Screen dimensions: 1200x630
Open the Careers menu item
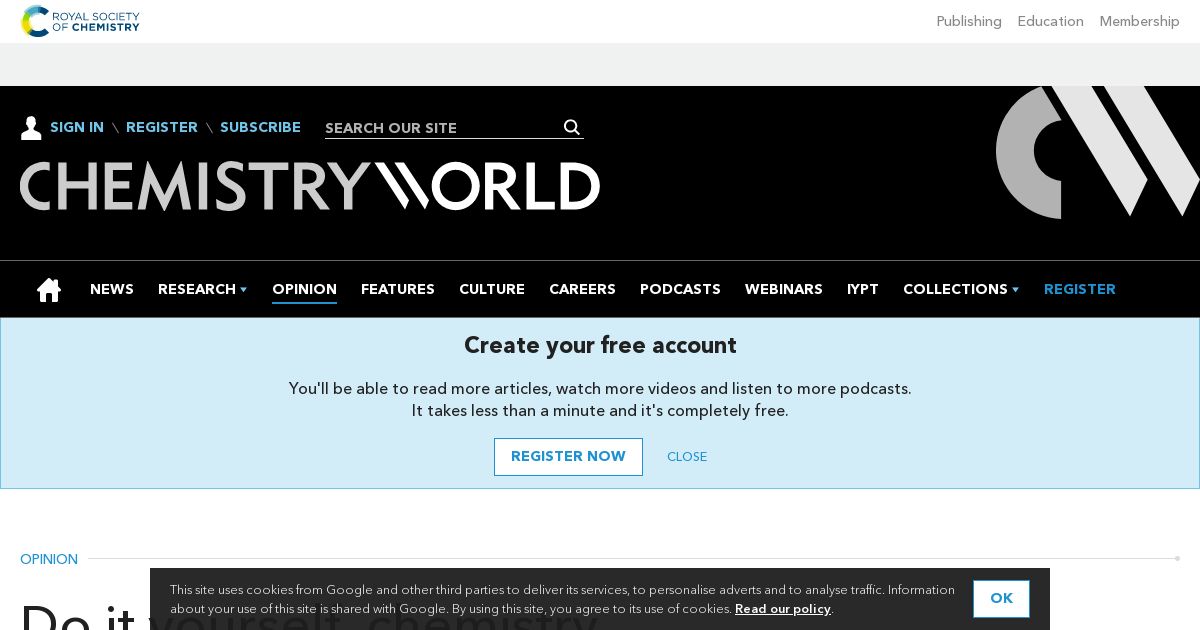582,289
